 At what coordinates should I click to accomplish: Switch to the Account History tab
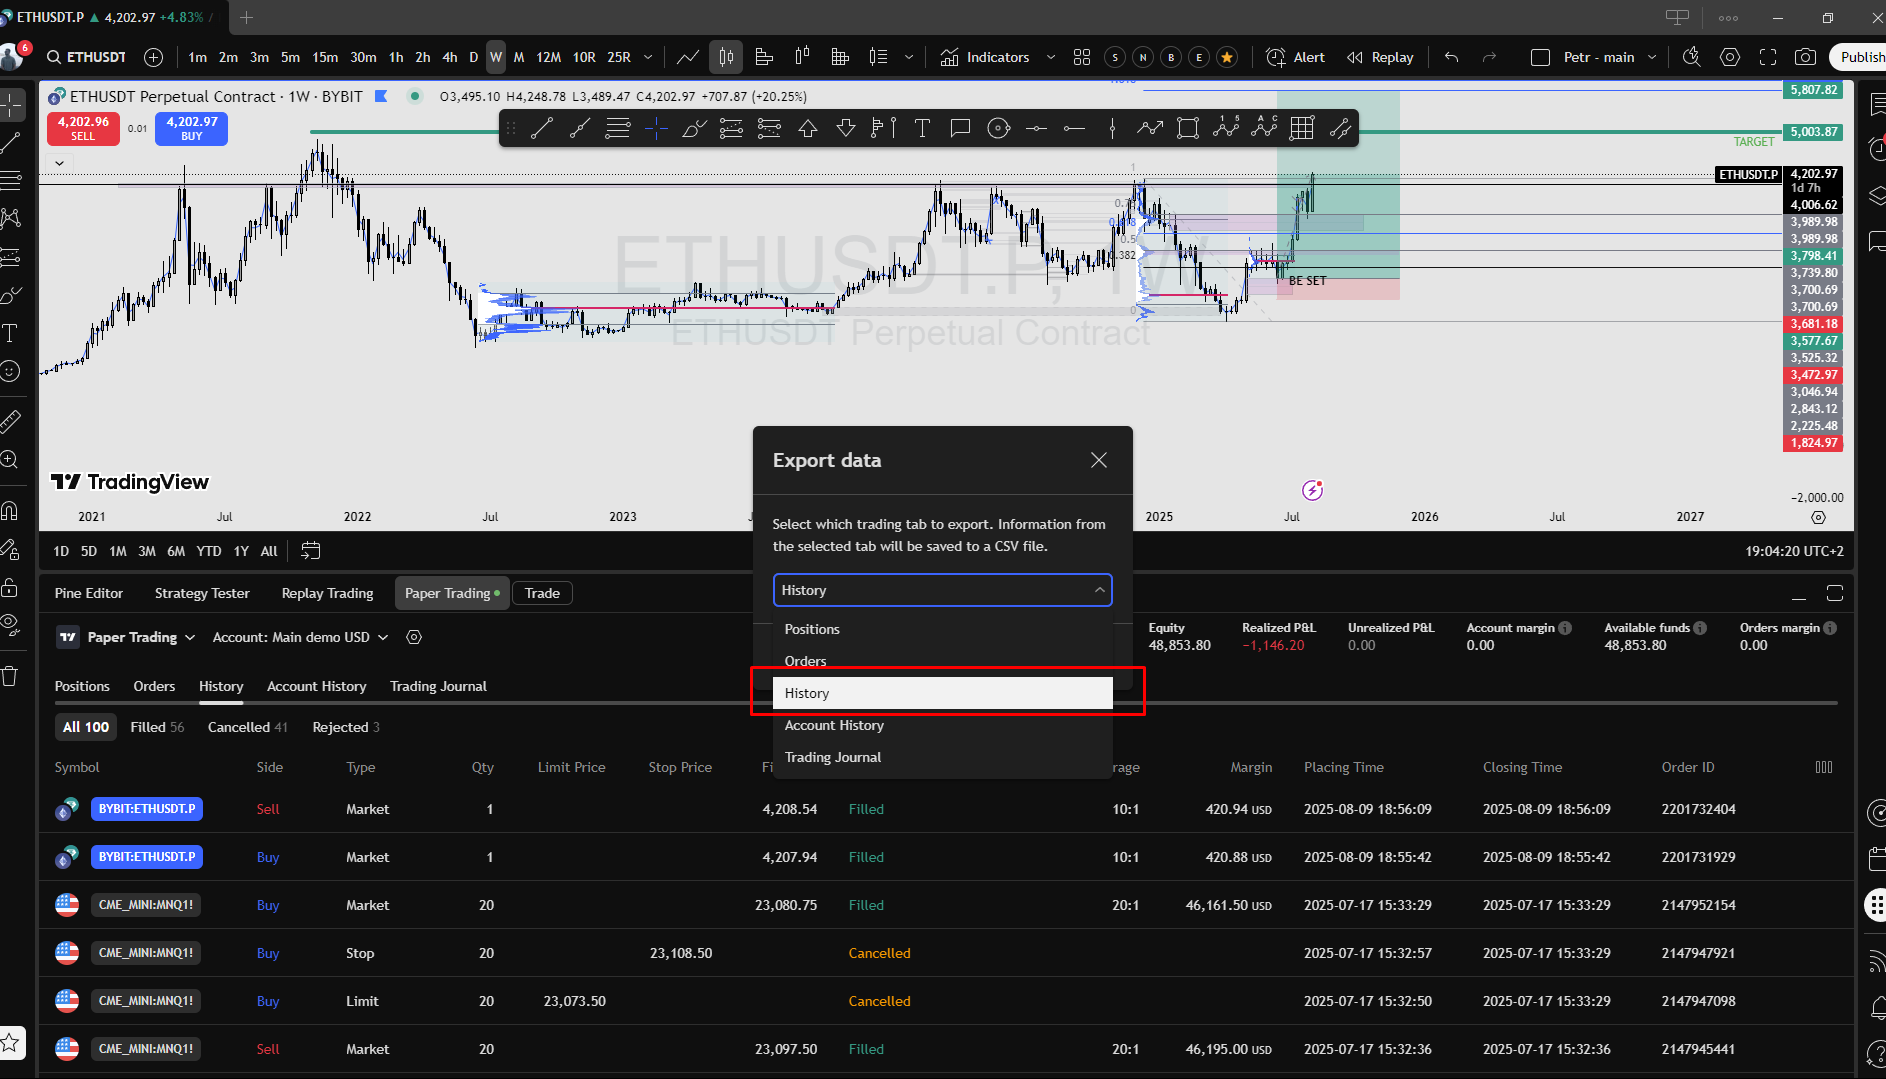pos(316,686)
